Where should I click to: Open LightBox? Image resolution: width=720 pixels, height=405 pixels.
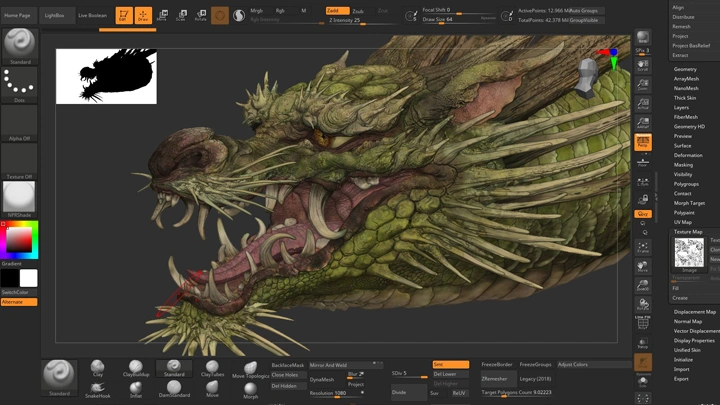pyautogui.click(x=54, y=15)
